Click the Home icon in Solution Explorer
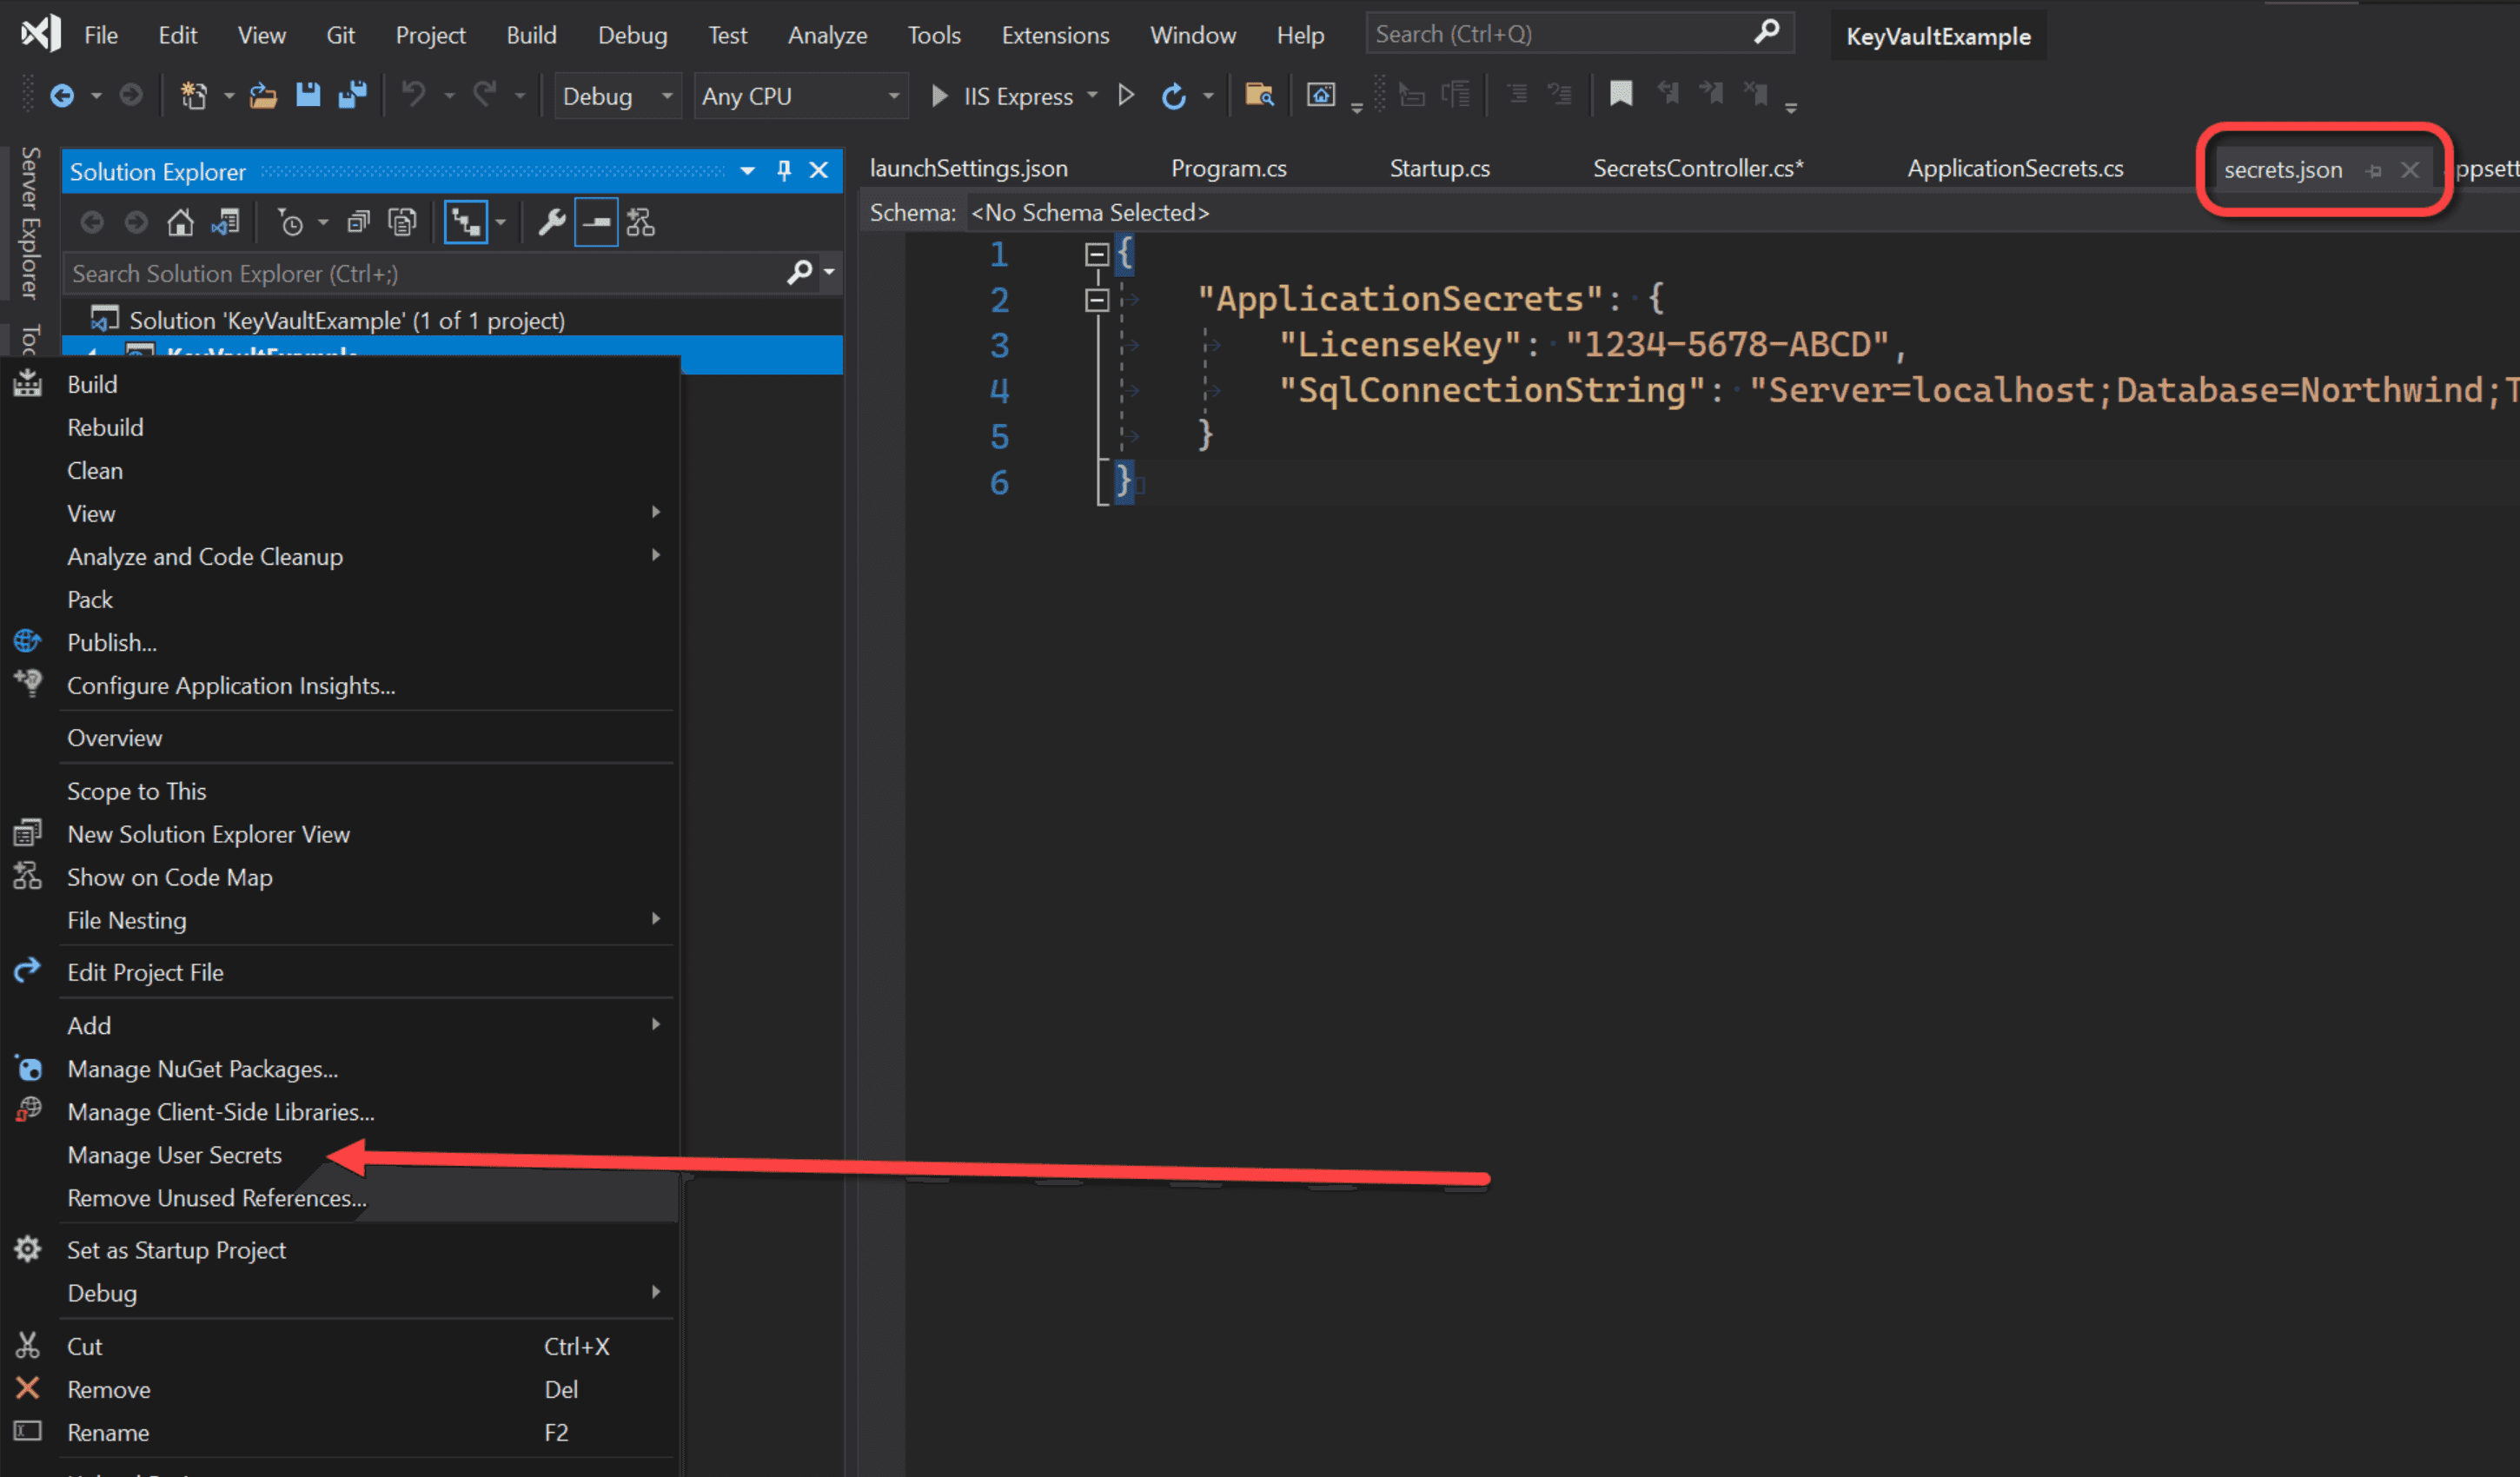Image resolution: width=2520 pixels, height=1477 pixels. coord(180,222)
